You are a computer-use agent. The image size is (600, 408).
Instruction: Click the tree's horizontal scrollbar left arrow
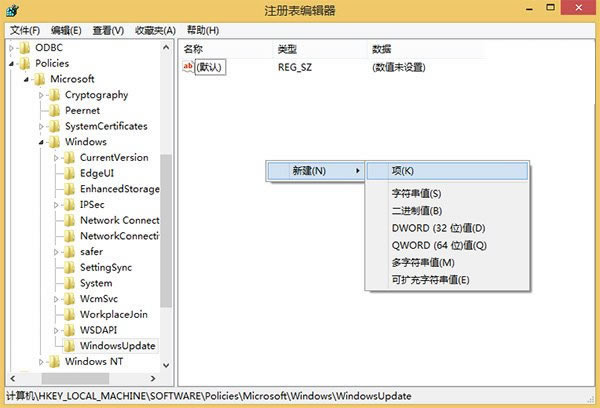13,379
